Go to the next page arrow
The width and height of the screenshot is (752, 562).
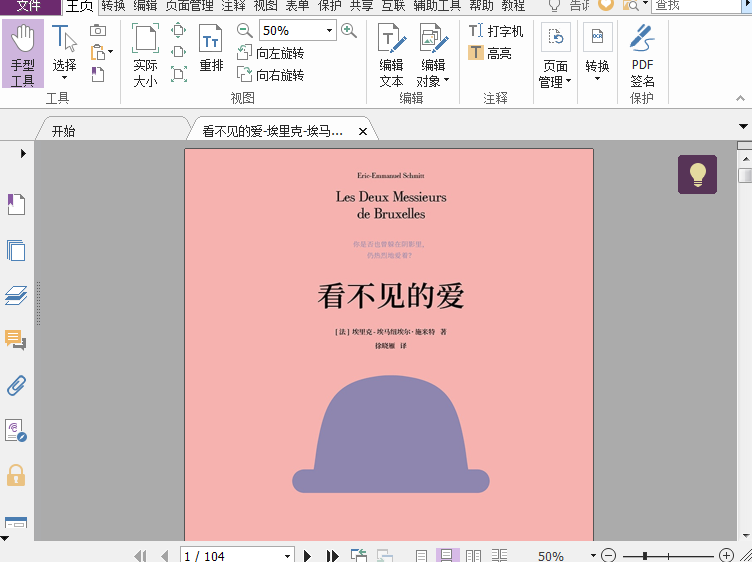[x=307, y=556]
